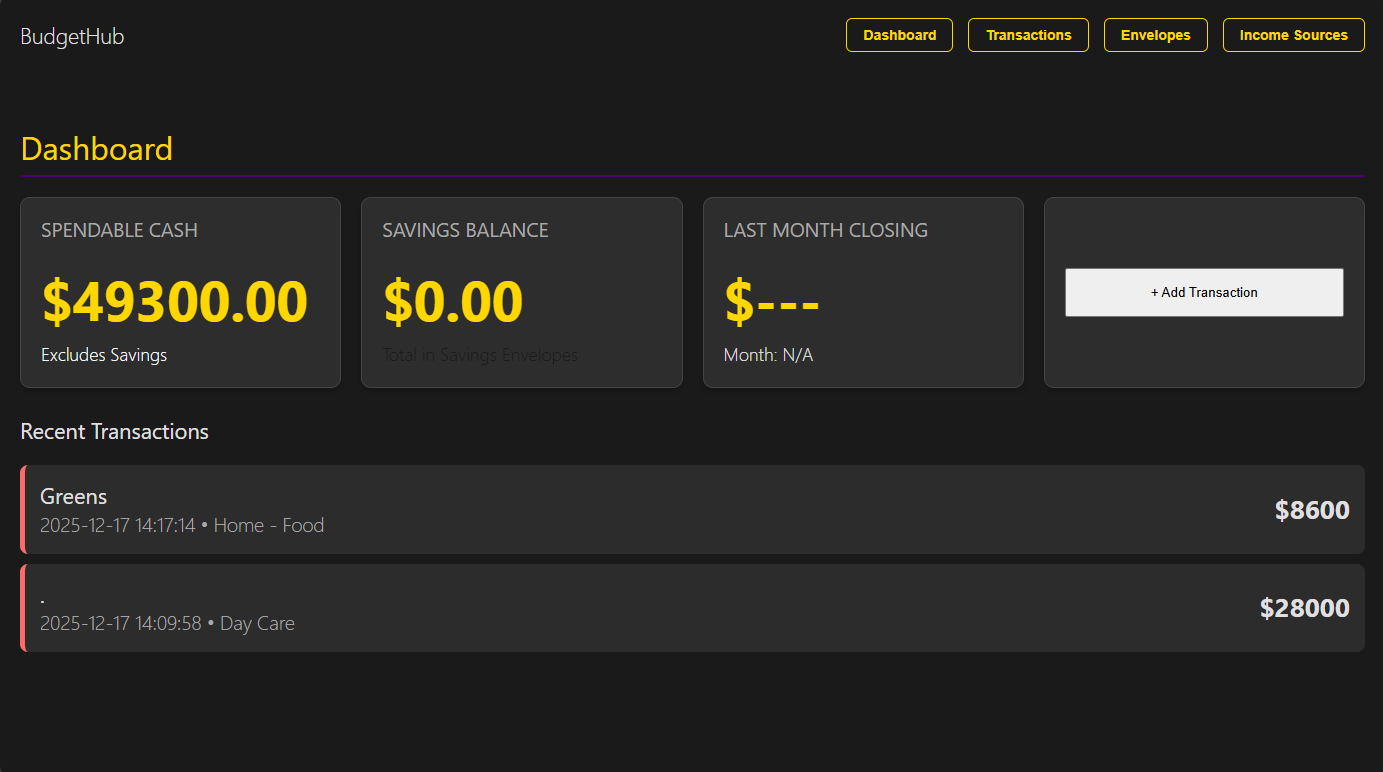Select the Recent Transactions heading
This screenshot has width=1383, height=772.
click(114, 431)
